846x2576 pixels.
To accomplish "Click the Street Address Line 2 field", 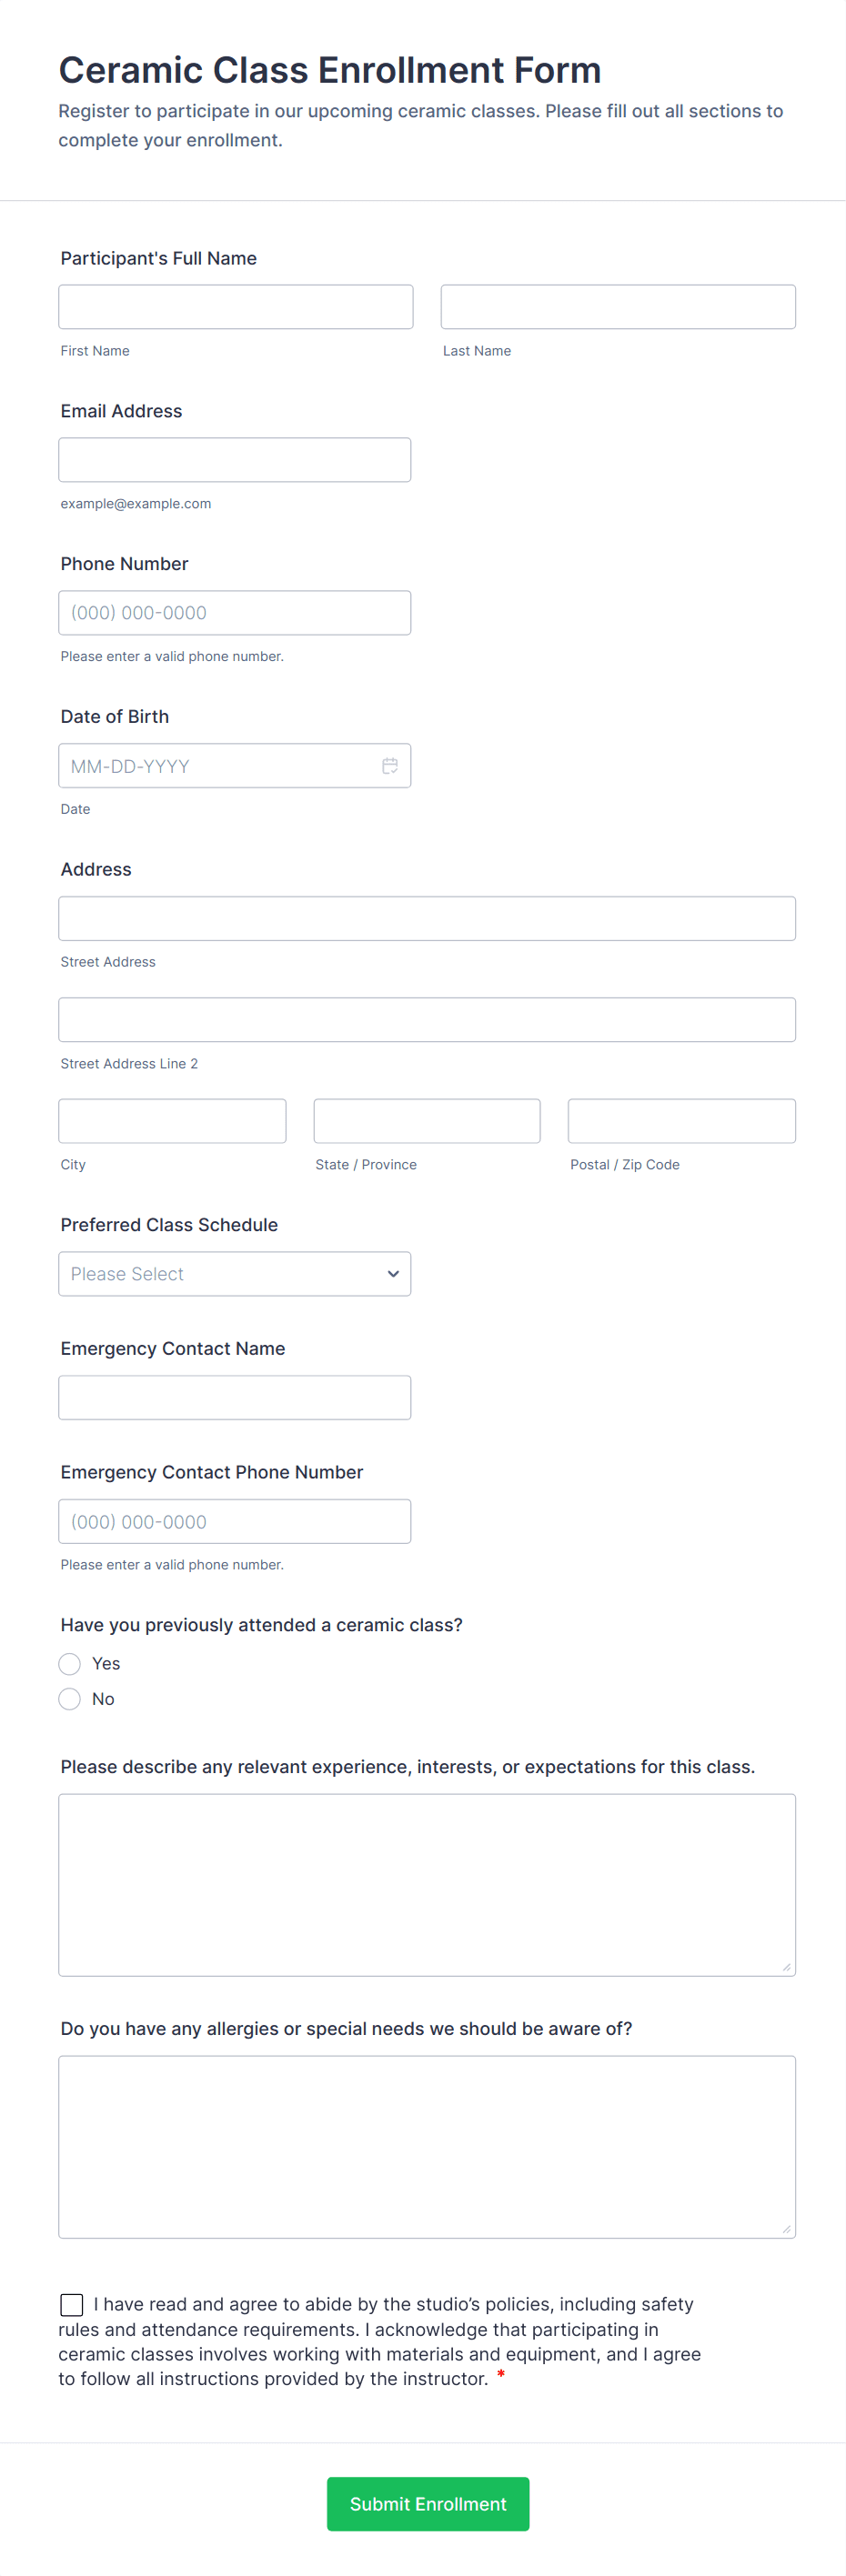I will (427, 1020).
